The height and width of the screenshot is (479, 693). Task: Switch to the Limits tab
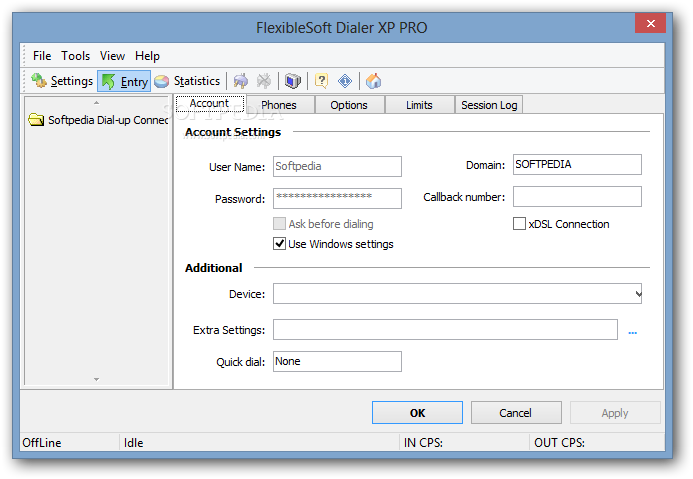[x=419, y=105]
